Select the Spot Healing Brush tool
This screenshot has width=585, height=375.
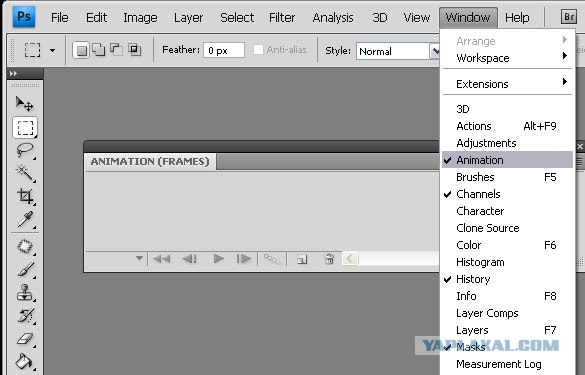click(25, 247)
